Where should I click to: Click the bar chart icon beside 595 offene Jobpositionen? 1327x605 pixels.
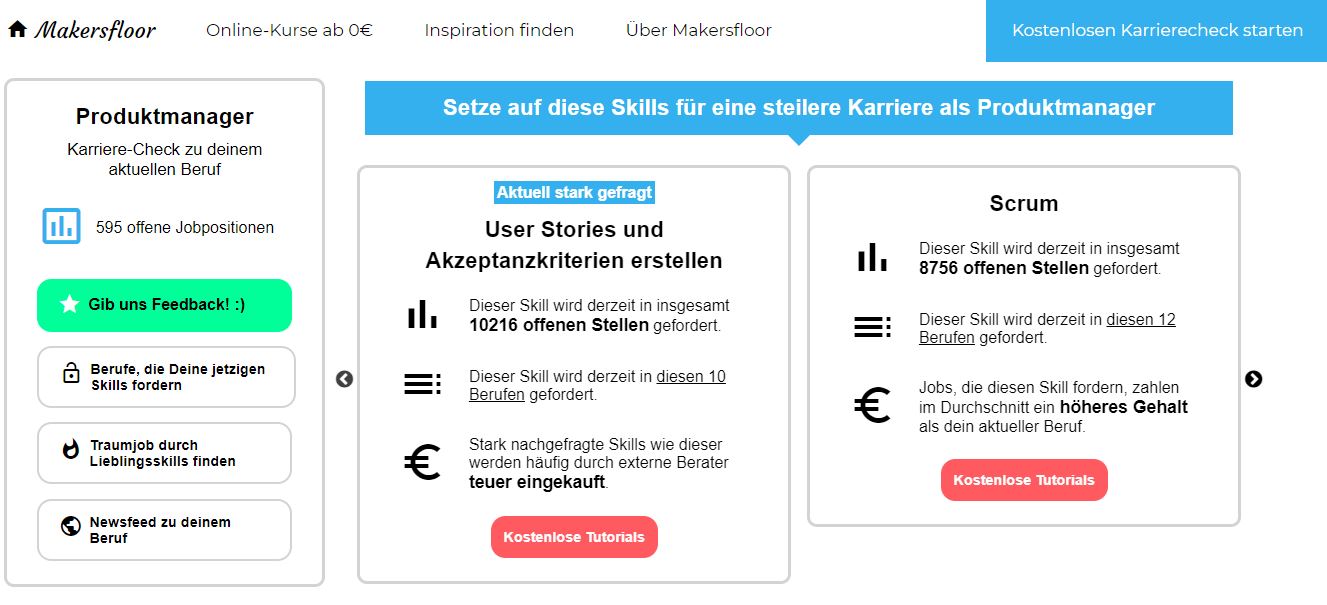click(x=61, y=226)
